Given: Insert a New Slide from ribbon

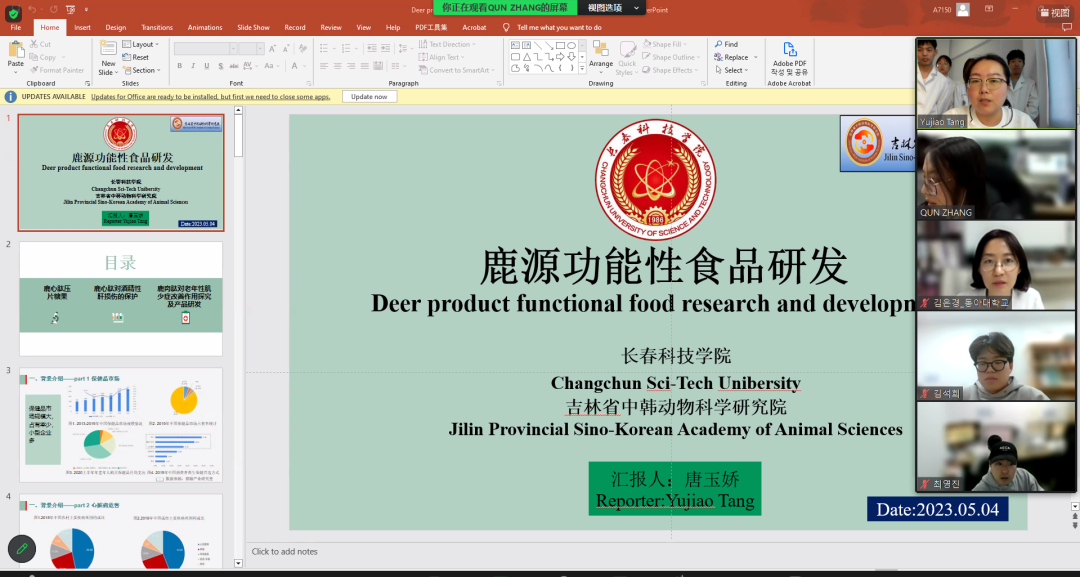Looking at the screenshot, I should [107, 50].
